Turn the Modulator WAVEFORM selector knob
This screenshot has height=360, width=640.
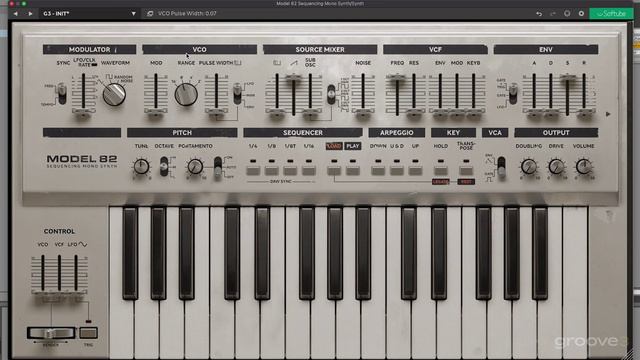pyautogui.click(x=114, y=94)
